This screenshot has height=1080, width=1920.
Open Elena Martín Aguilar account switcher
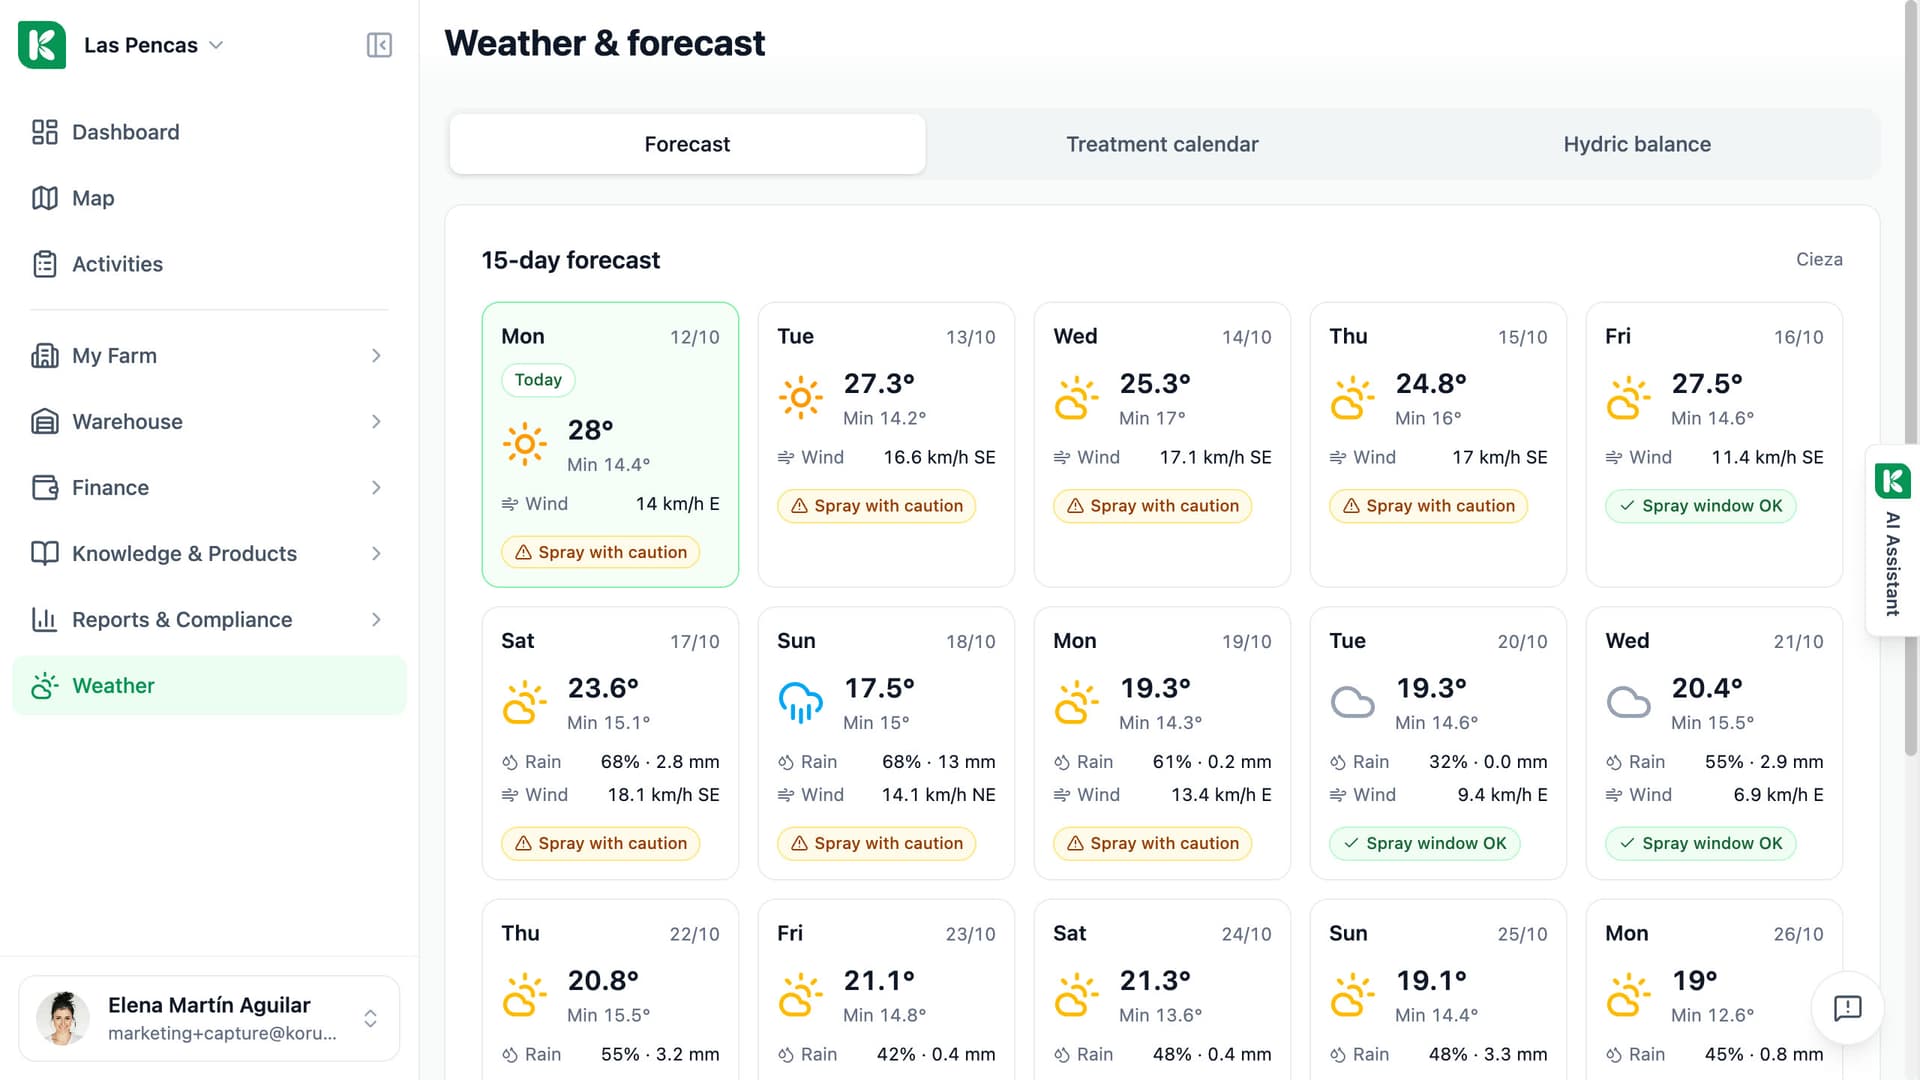[x=209, y=1018]
